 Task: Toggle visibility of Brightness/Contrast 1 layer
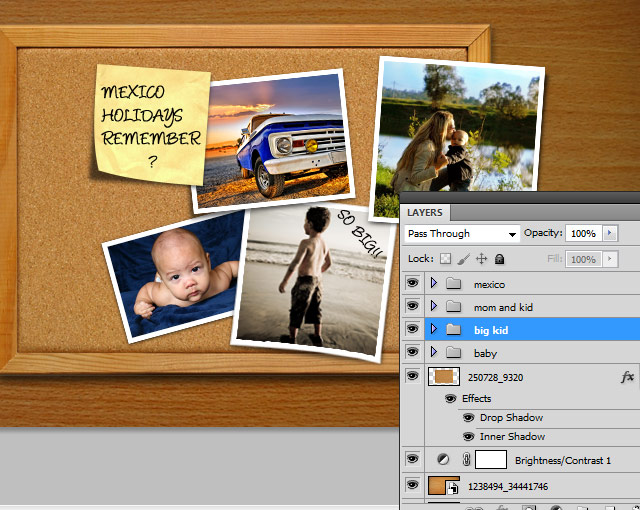coord(412,460)
